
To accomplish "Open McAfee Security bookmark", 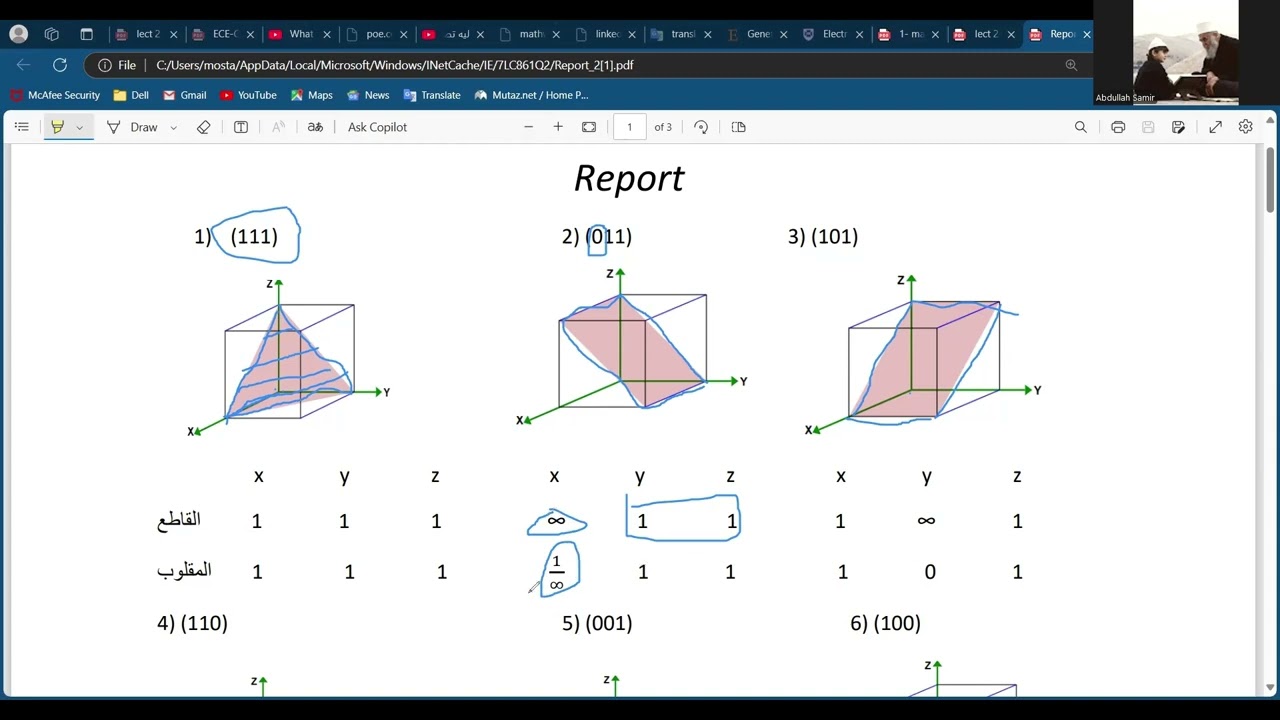I will click(55, 95).
